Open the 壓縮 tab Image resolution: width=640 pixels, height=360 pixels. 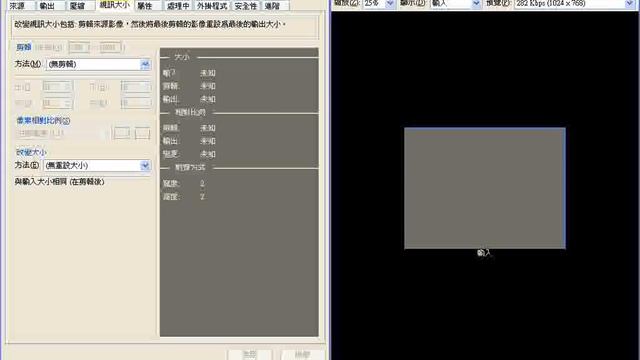81,5
